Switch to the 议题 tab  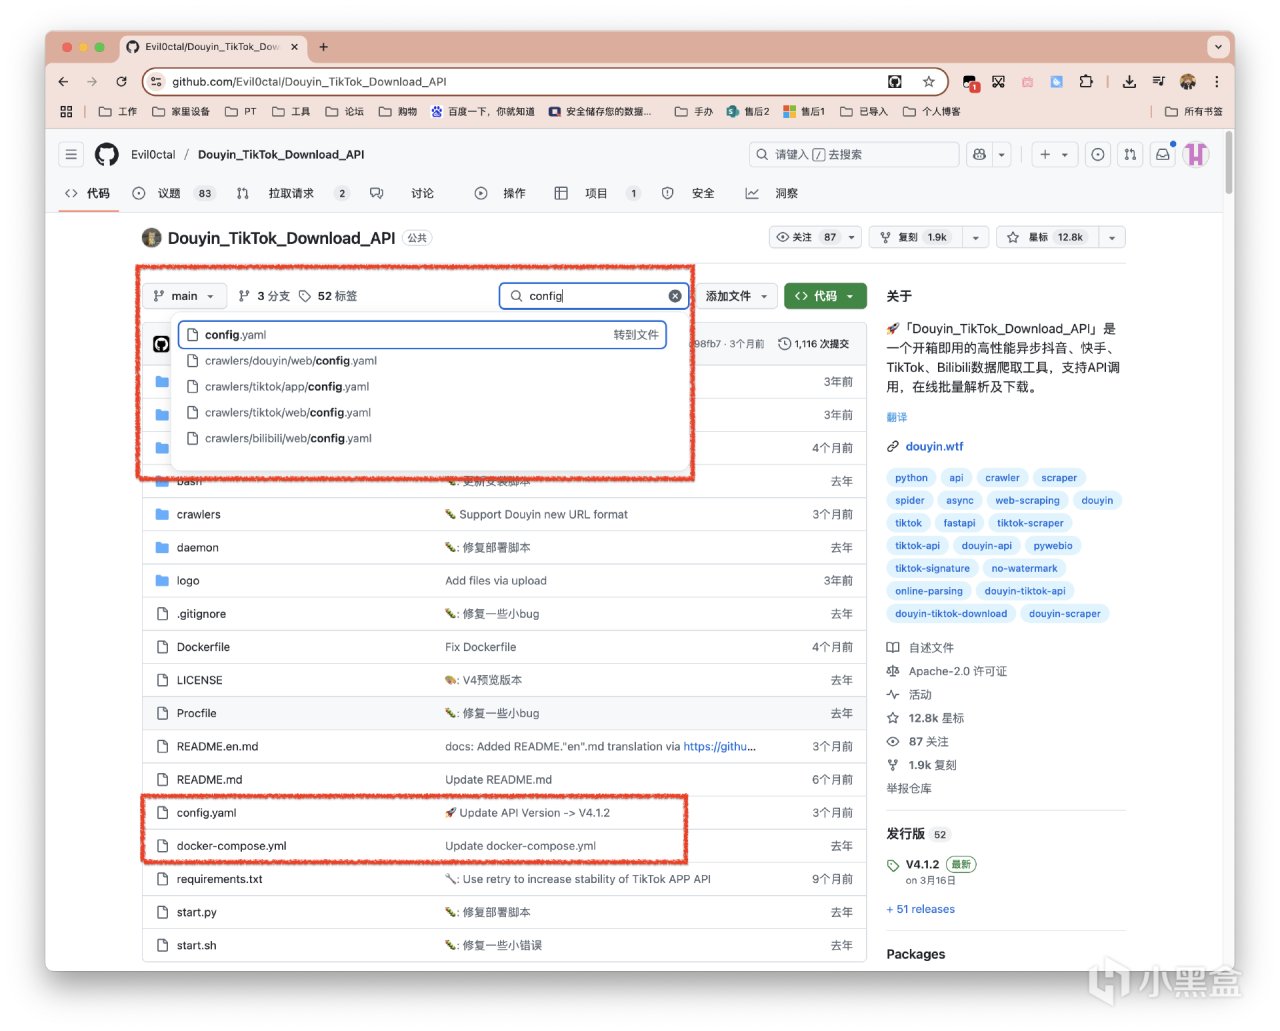pos(172,193)
